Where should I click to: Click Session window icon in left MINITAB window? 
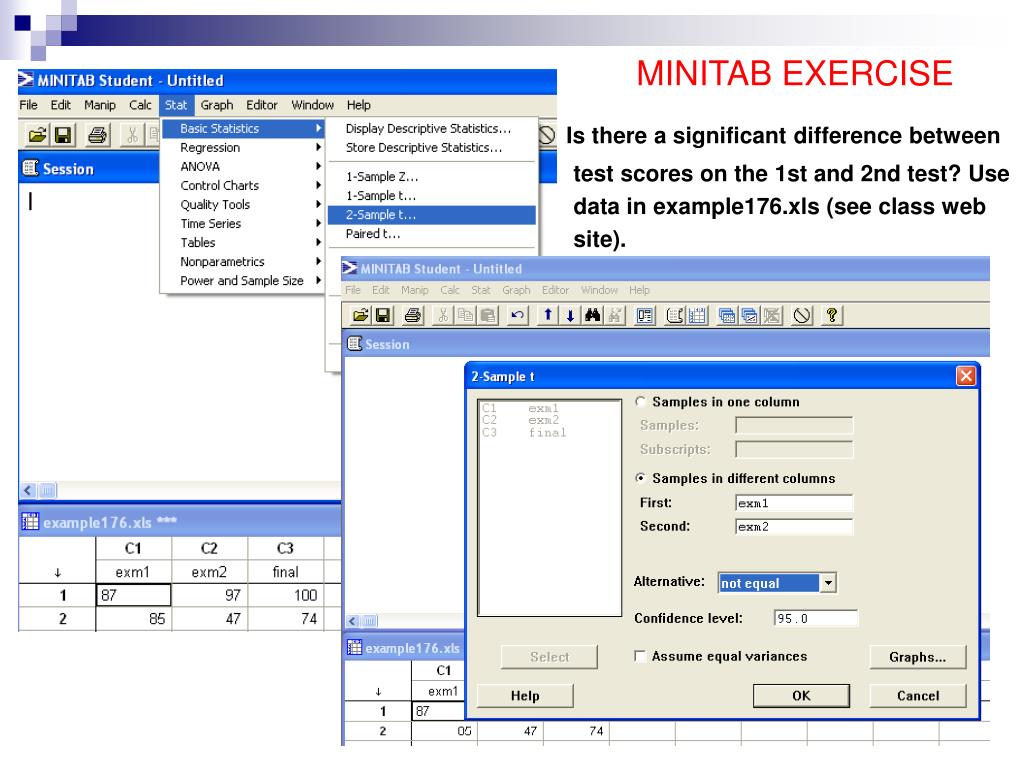[31, 168]
